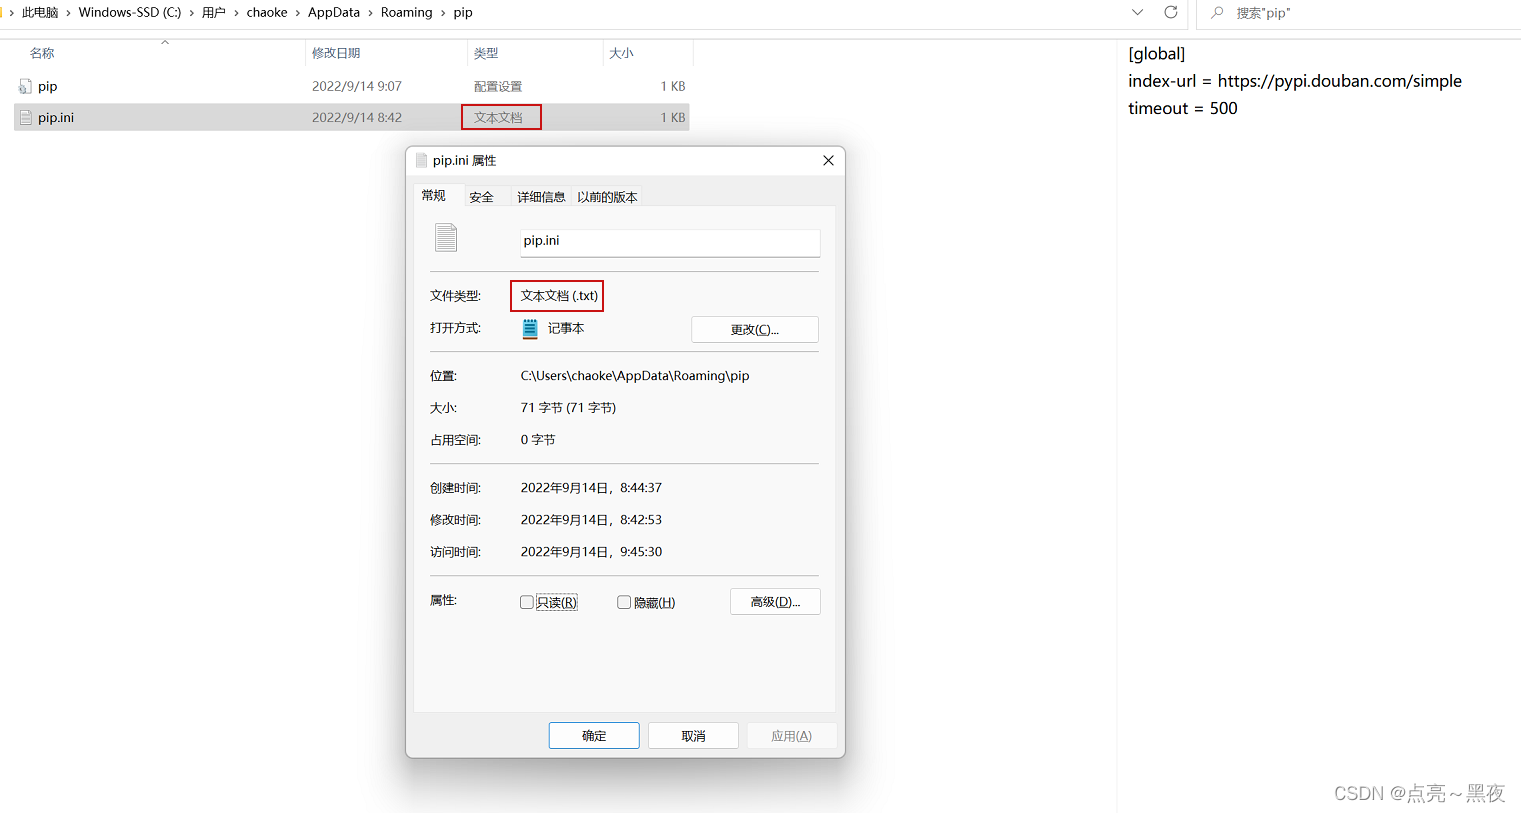1521x813 pixels.
Task: Click the chaoke breadcrumb
Action: click(267, 13)
